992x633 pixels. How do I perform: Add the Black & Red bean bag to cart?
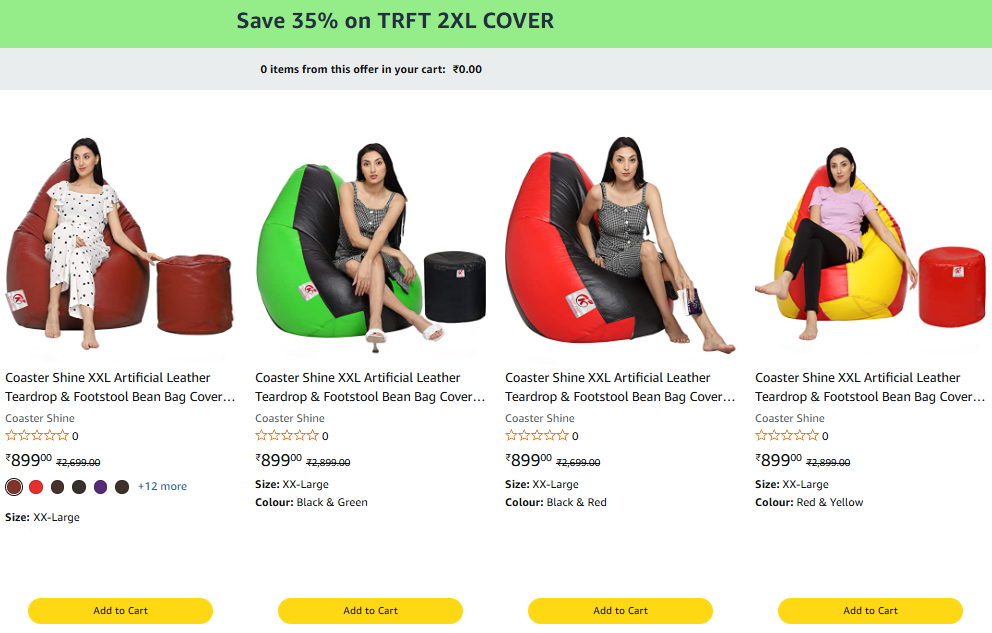point(620,611)
